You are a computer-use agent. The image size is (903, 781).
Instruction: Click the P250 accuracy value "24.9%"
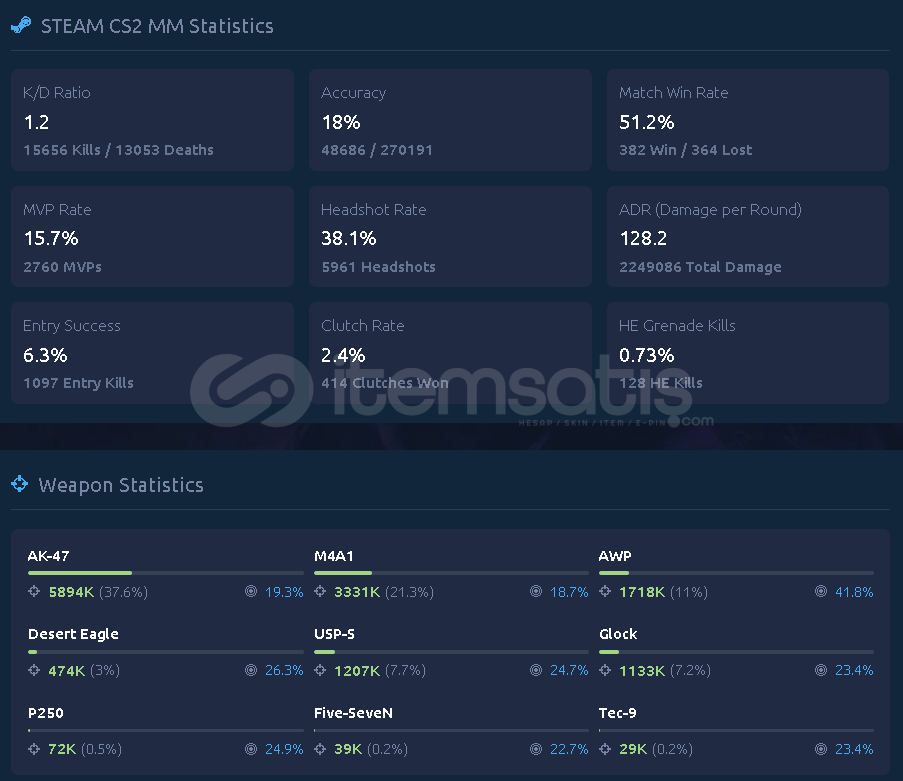[284, 749]
